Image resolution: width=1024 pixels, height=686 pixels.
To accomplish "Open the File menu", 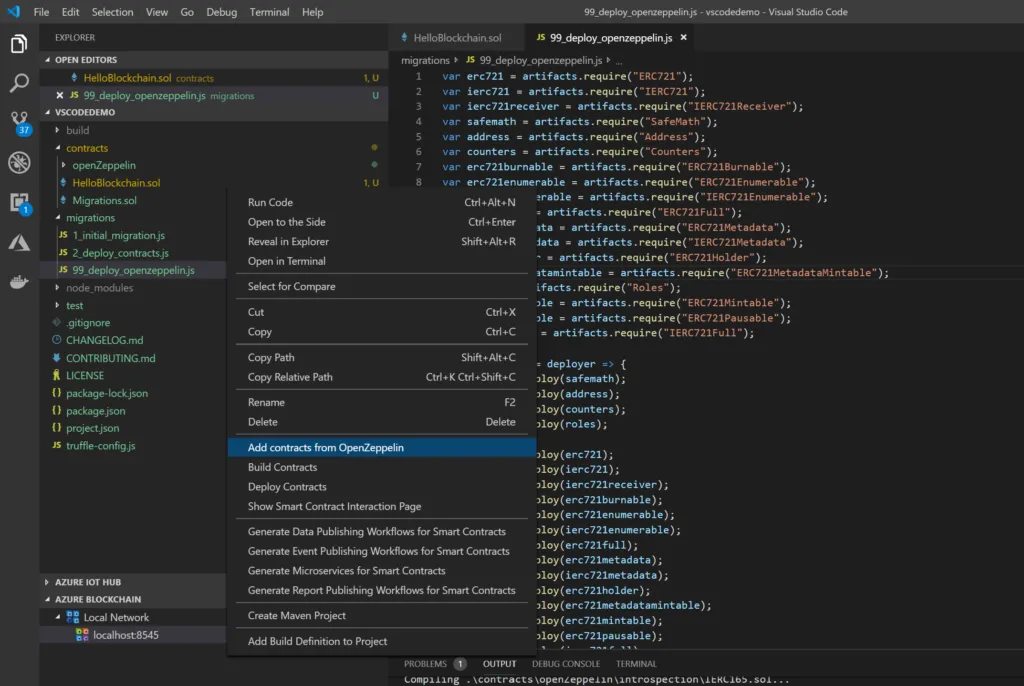I will [x=41, y=12].
